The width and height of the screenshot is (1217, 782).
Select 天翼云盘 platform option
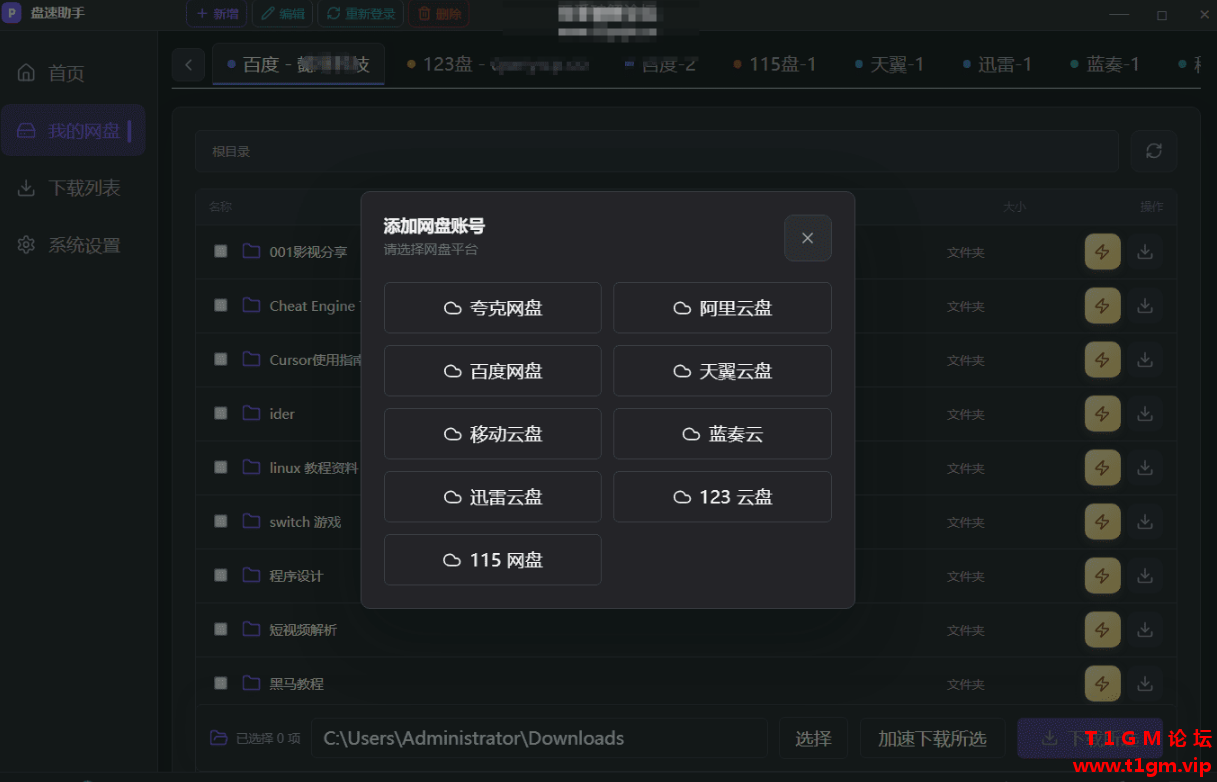[x=722, y=371]
